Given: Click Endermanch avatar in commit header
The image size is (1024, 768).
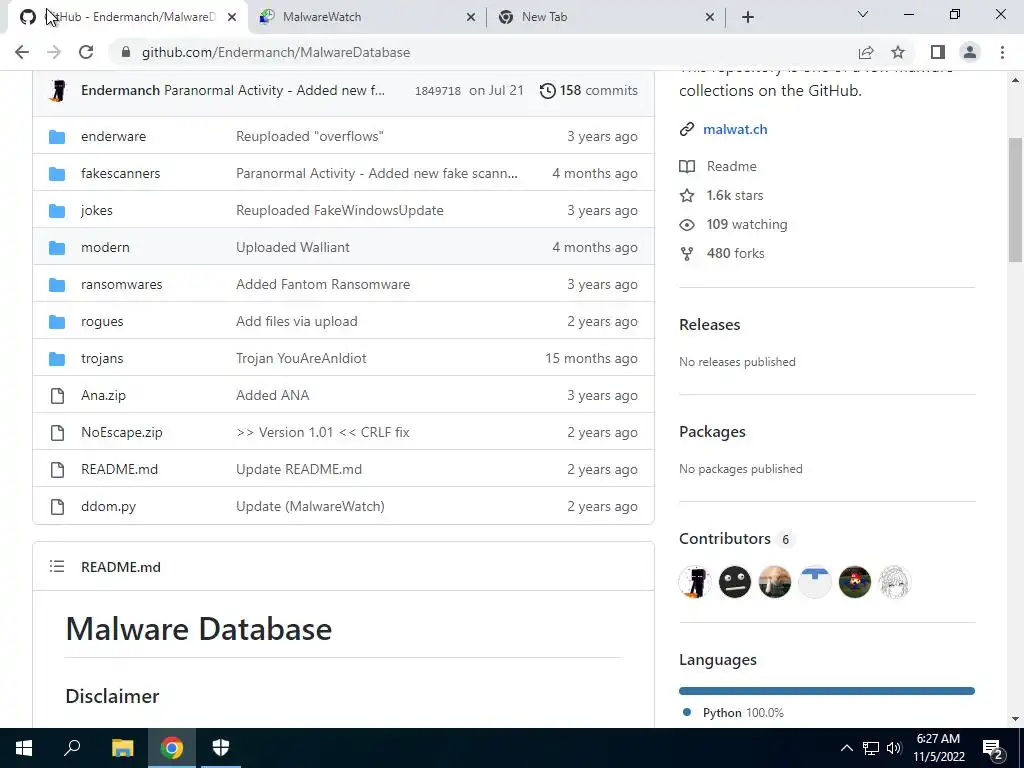Looking at the screenshot, I should tap(57, 91).
